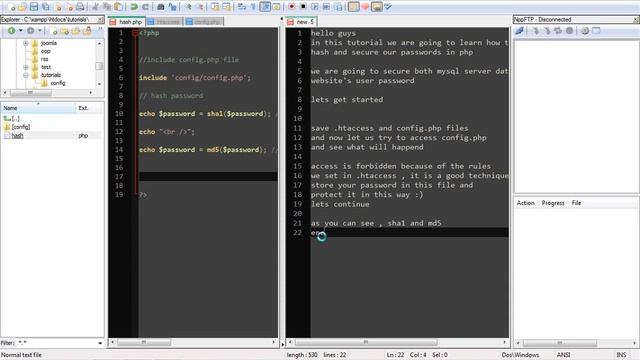Click the new 5 editor horizontal scrollbar
640x360 pixels.
click(397, 342)
